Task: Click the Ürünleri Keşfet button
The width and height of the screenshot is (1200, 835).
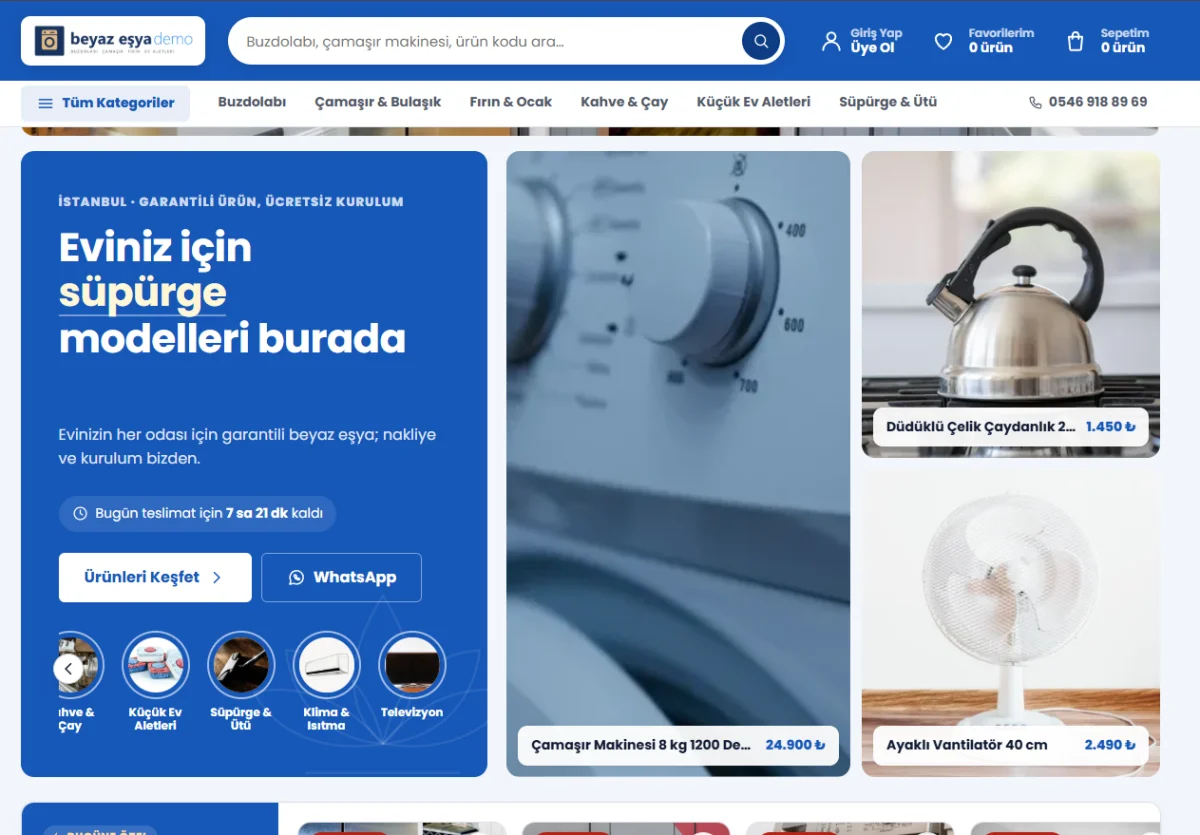Action: [x=155, y=577]
